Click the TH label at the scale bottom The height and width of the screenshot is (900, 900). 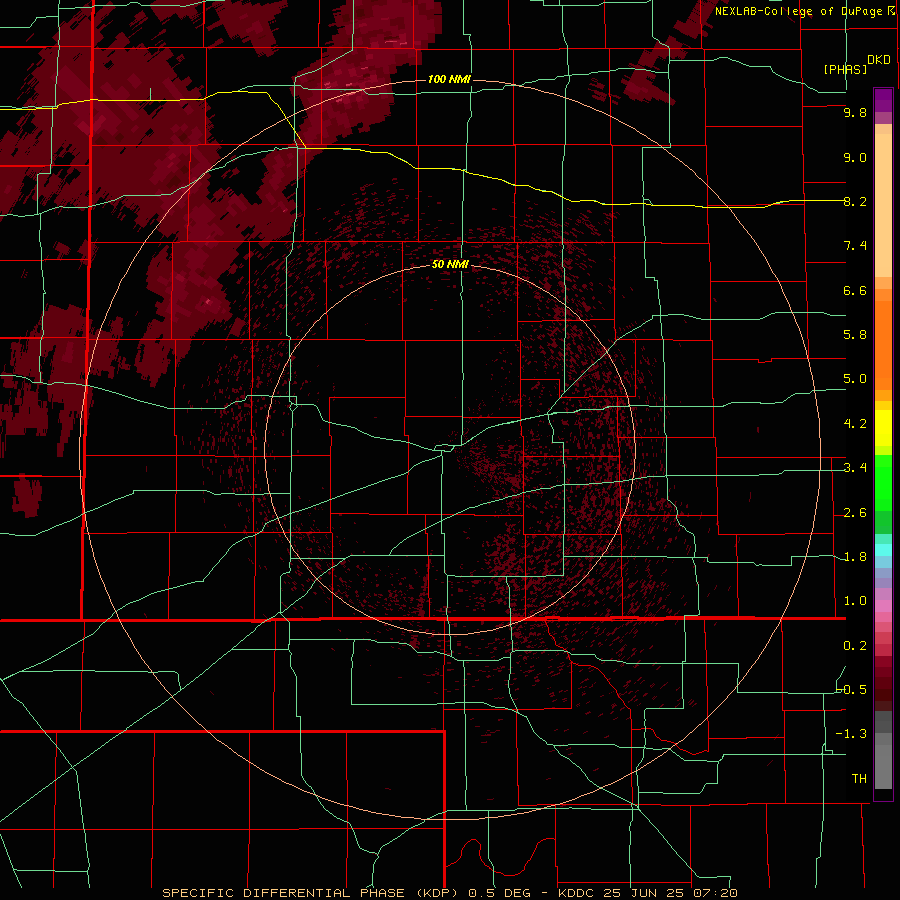pyautogui.click(x=859, y=779)
